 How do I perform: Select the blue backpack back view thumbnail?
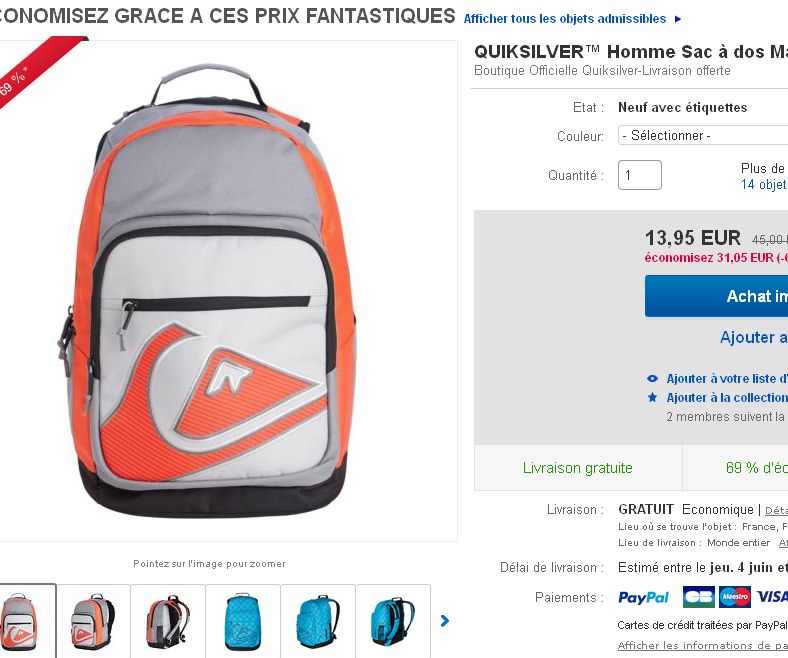point(393,621)
